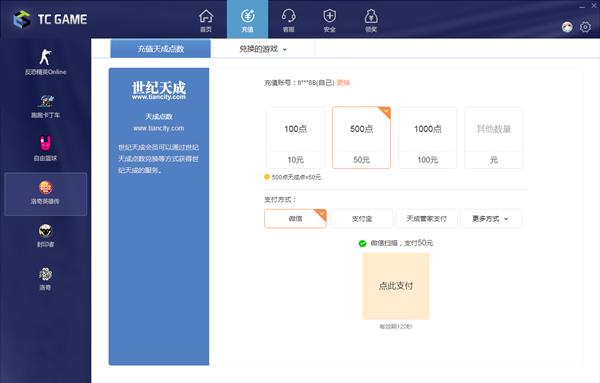The width and height of the screenshot is (600, 383).
Task: Open the settings gear
Action: [x=585, y=27]
